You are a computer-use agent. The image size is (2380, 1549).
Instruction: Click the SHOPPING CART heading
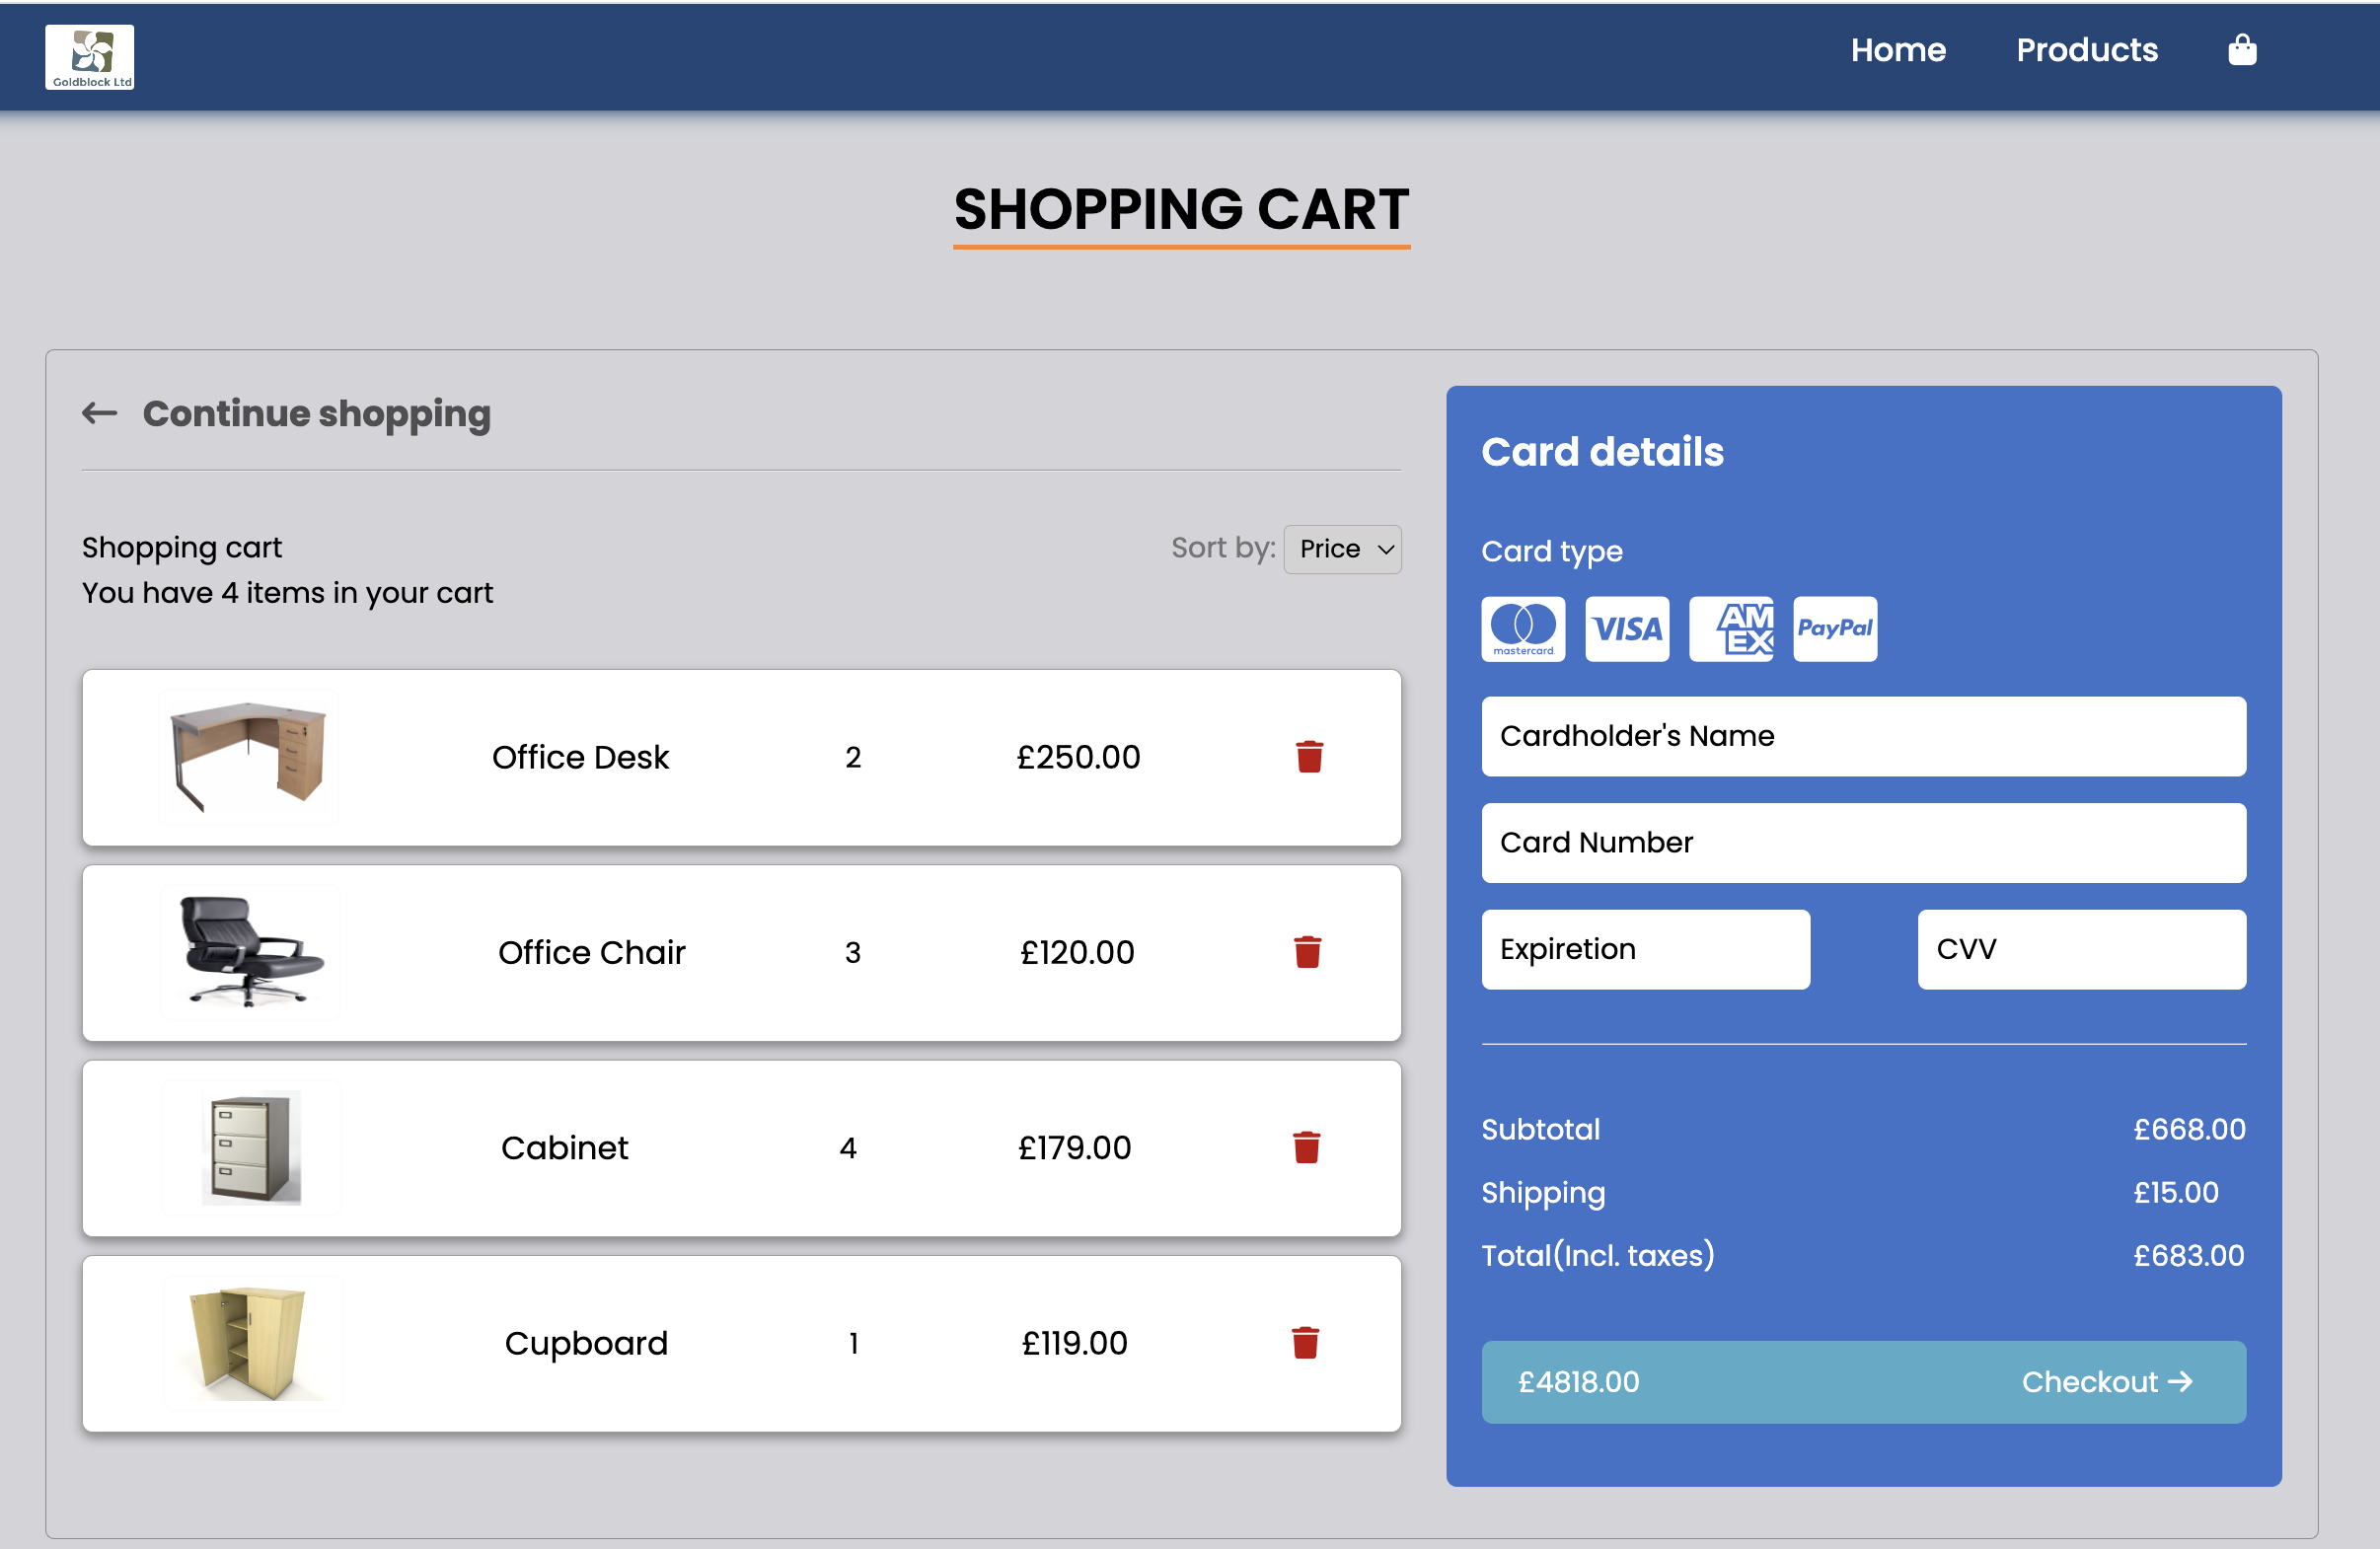coord(1181,209)
